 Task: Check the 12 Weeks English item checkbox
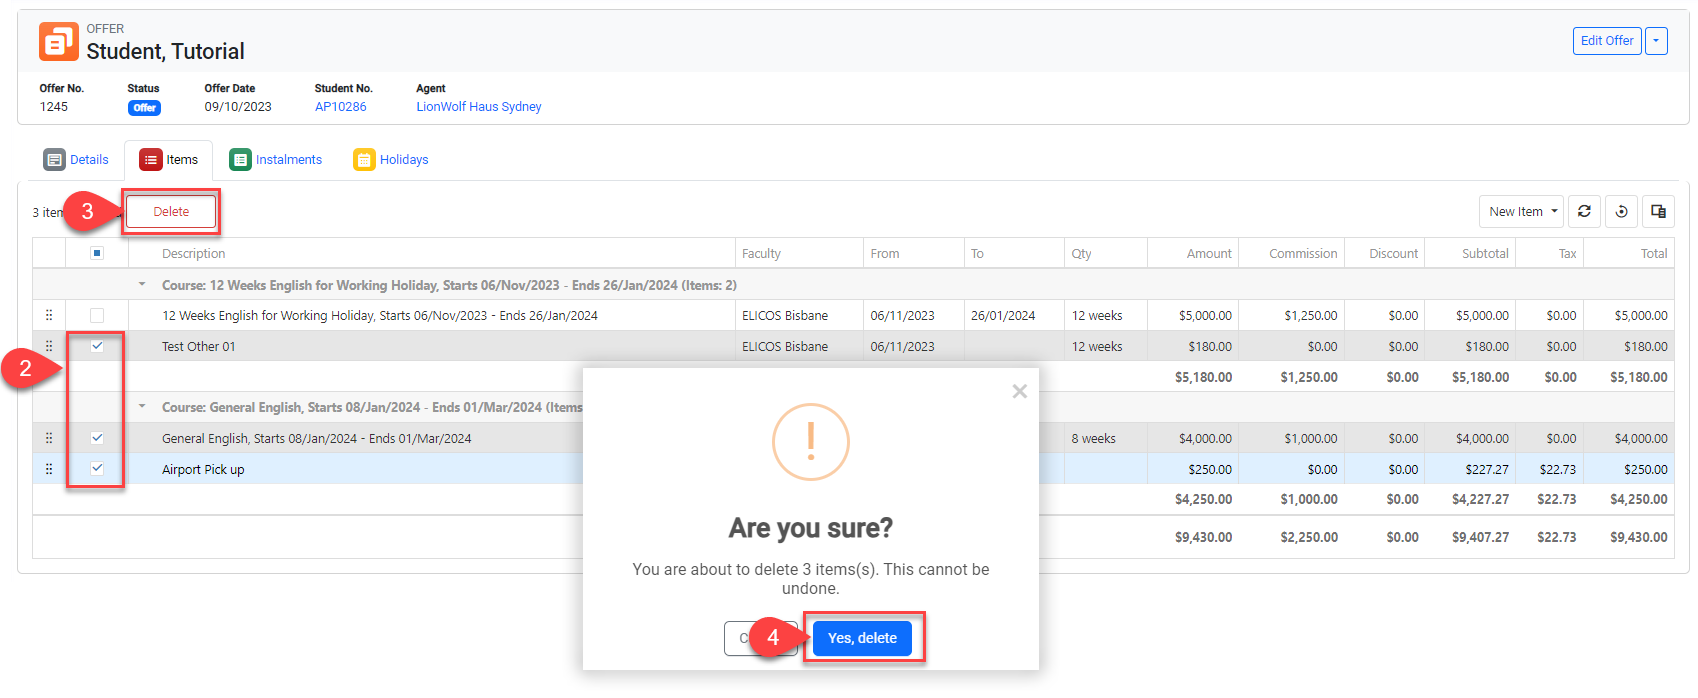(97, 315)
